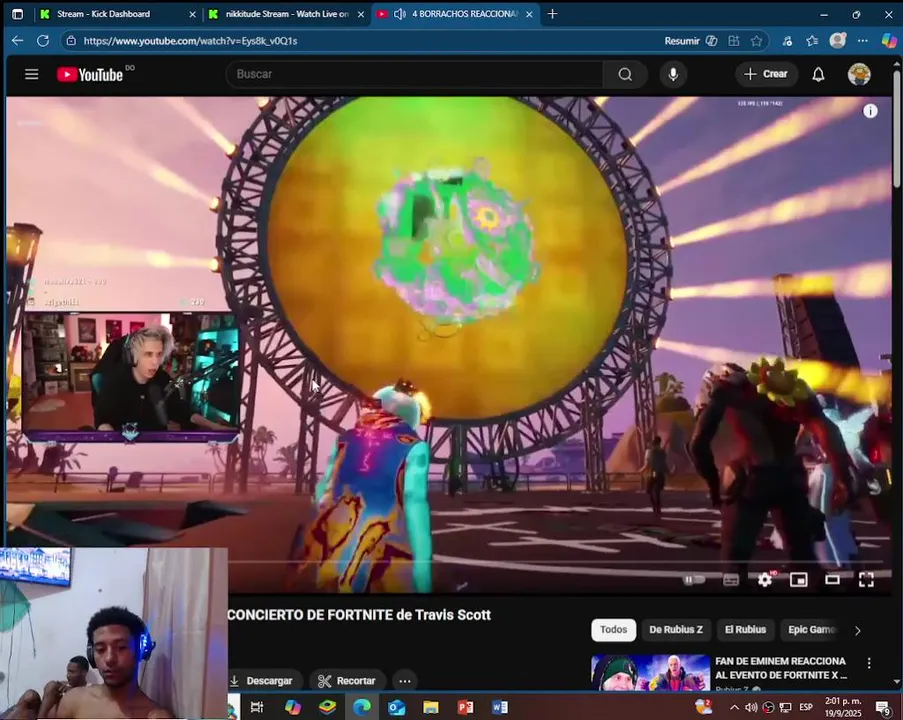Screen dimensions: 903x720
Task: Go to YouTube home via logo
Action: coord(90,74)
